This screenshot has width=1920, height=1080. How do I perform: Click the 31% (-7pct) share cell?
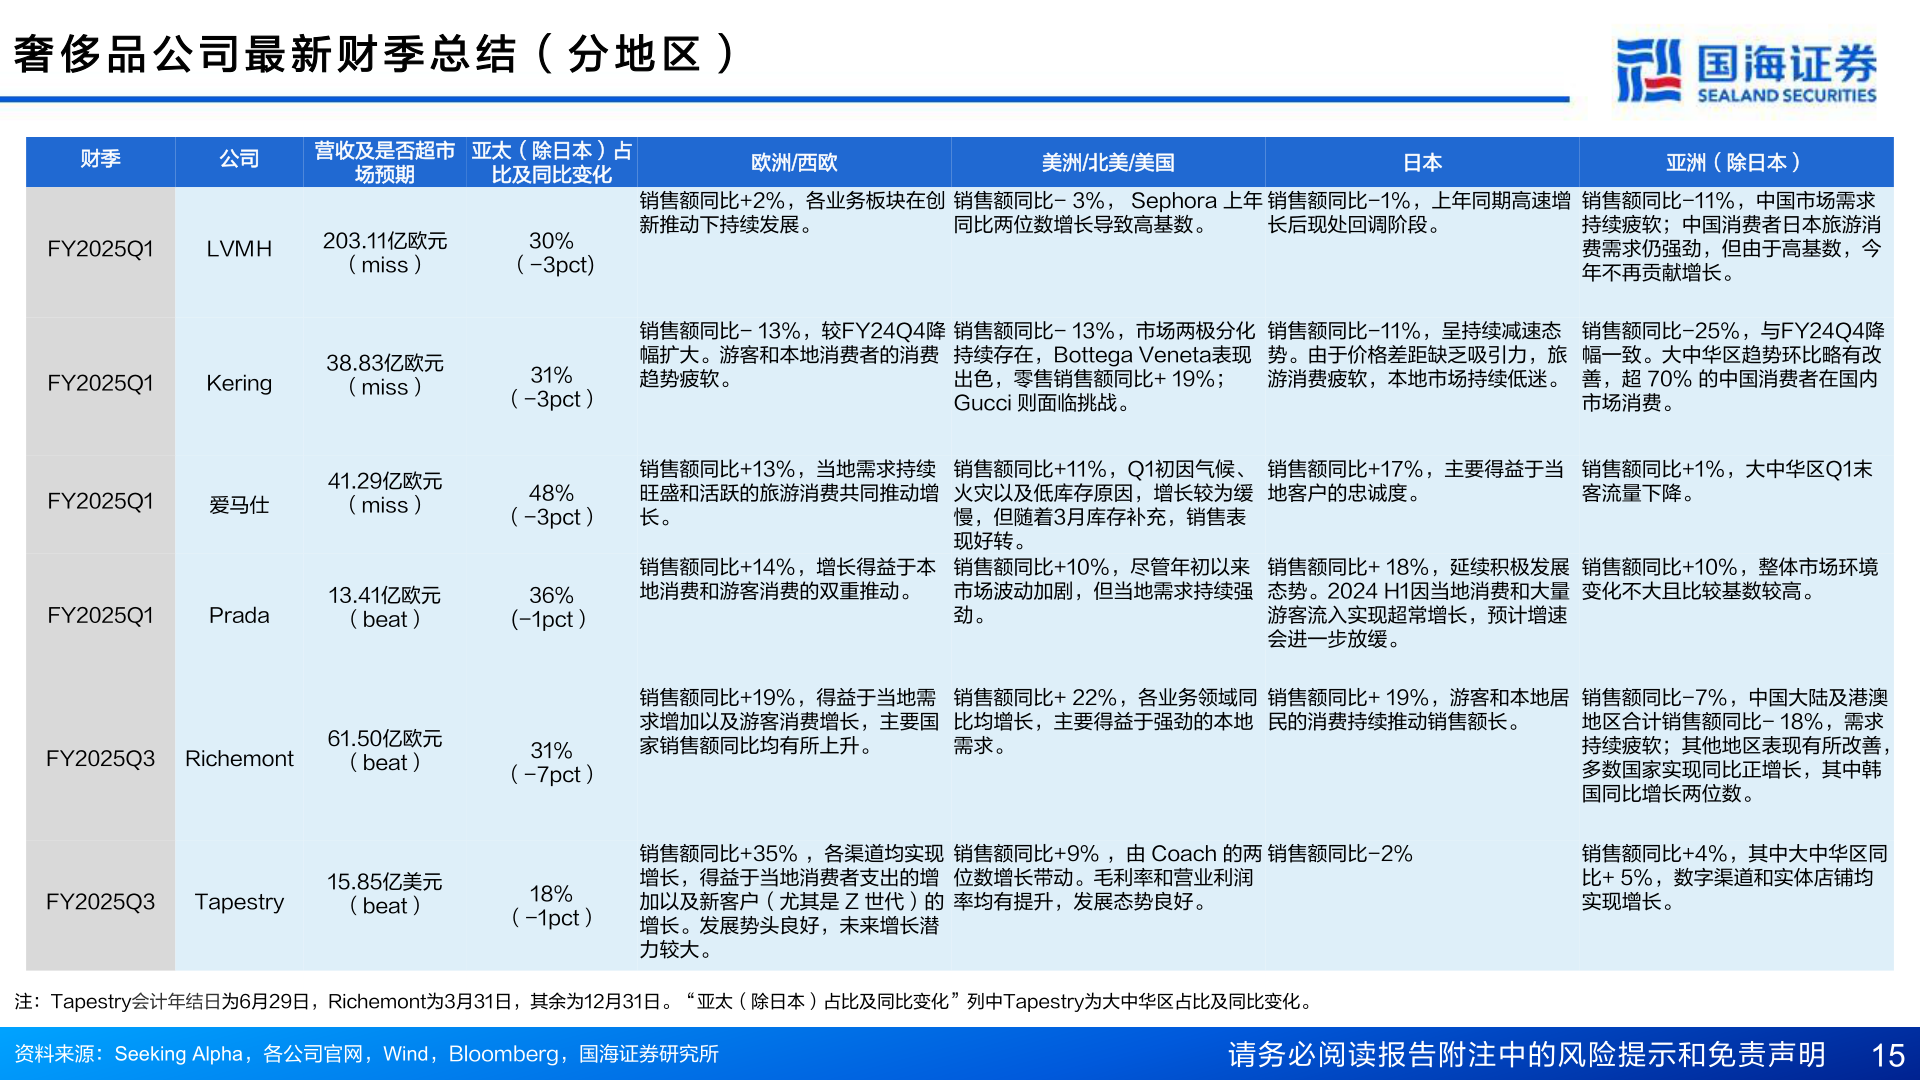click(x=551, y=762)
